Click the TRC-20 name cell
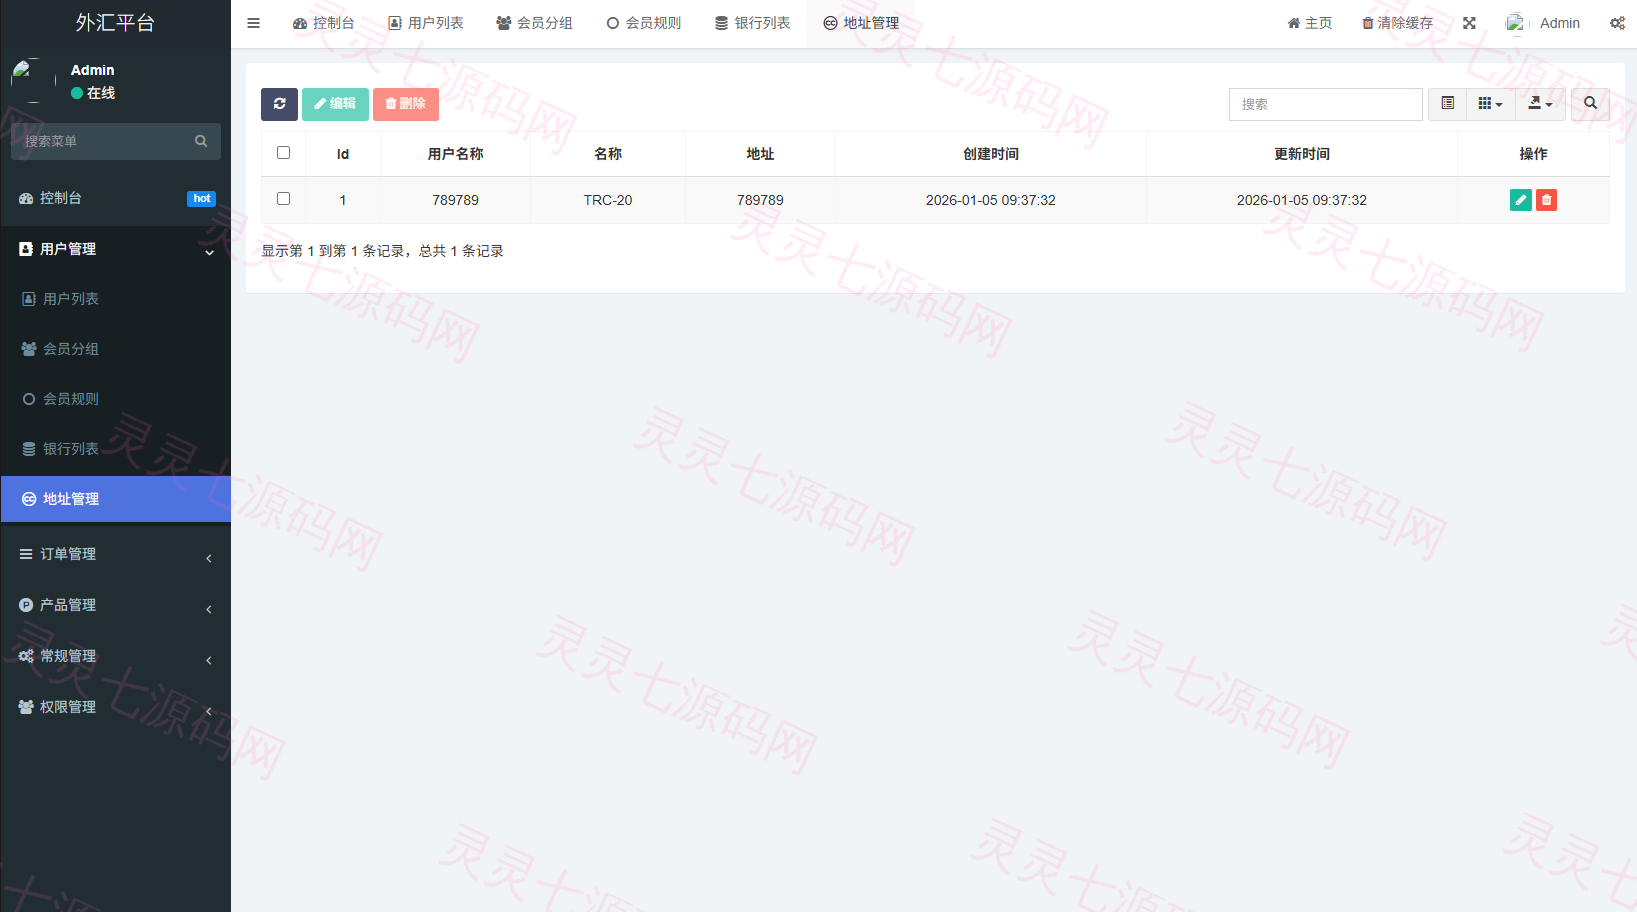Screen dimensions: 1637x912 [x=608, y=200]
